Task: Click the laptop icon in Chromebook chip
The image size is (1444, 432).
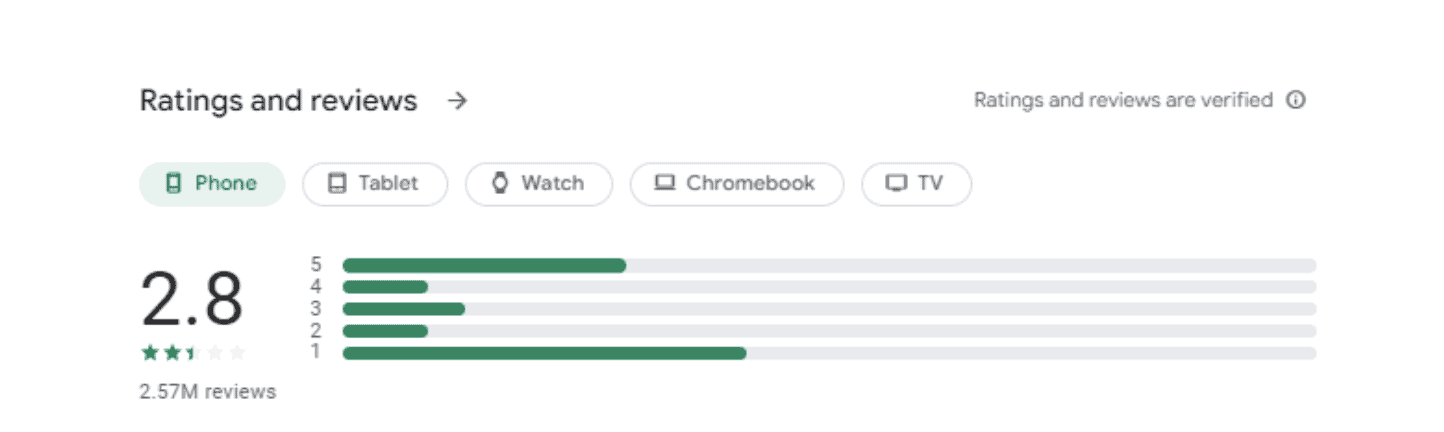Action: tap(664, 184)
